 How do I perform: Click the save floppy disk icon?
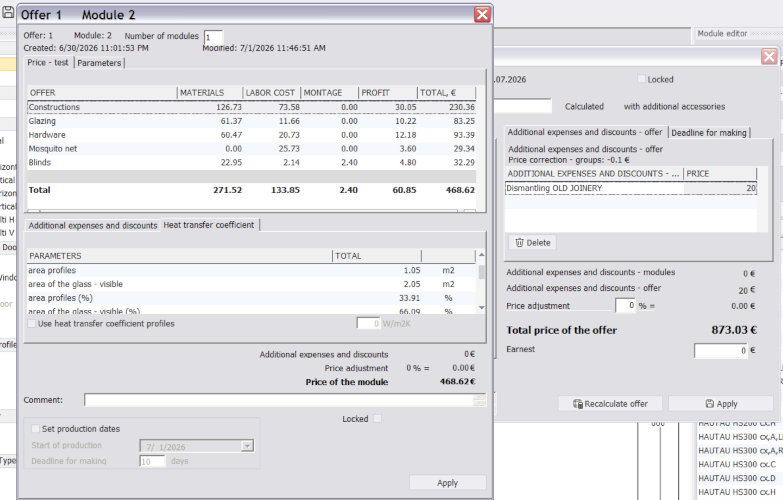(7, 11)
